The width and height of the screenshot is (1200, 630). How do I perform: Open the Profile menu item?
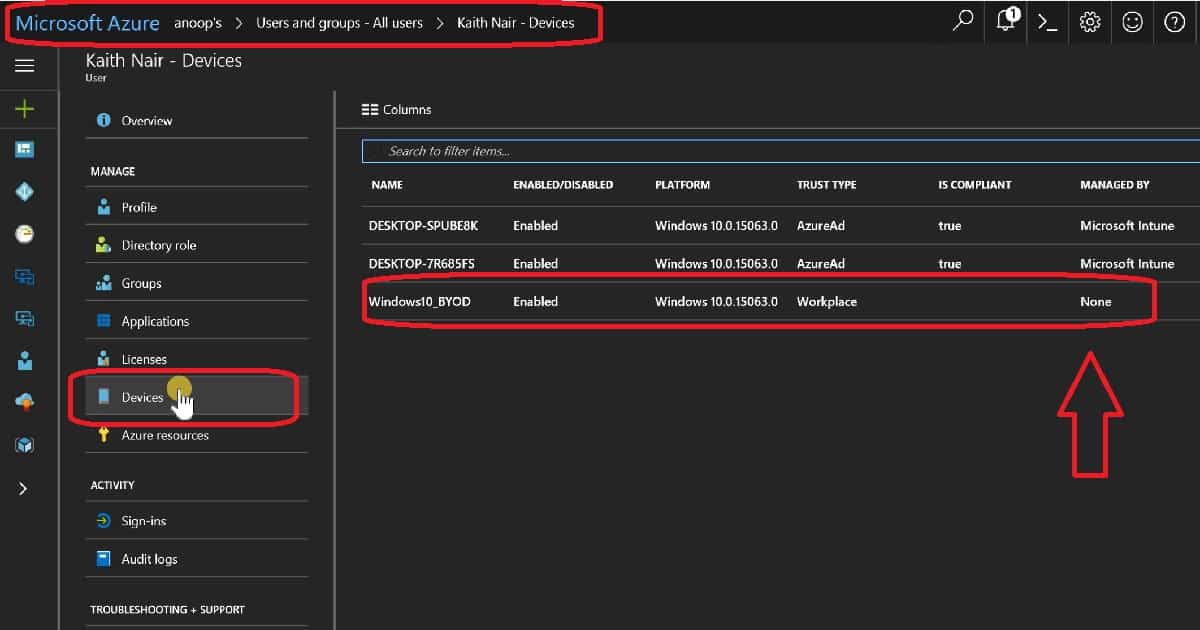click(x=139, y=207)
